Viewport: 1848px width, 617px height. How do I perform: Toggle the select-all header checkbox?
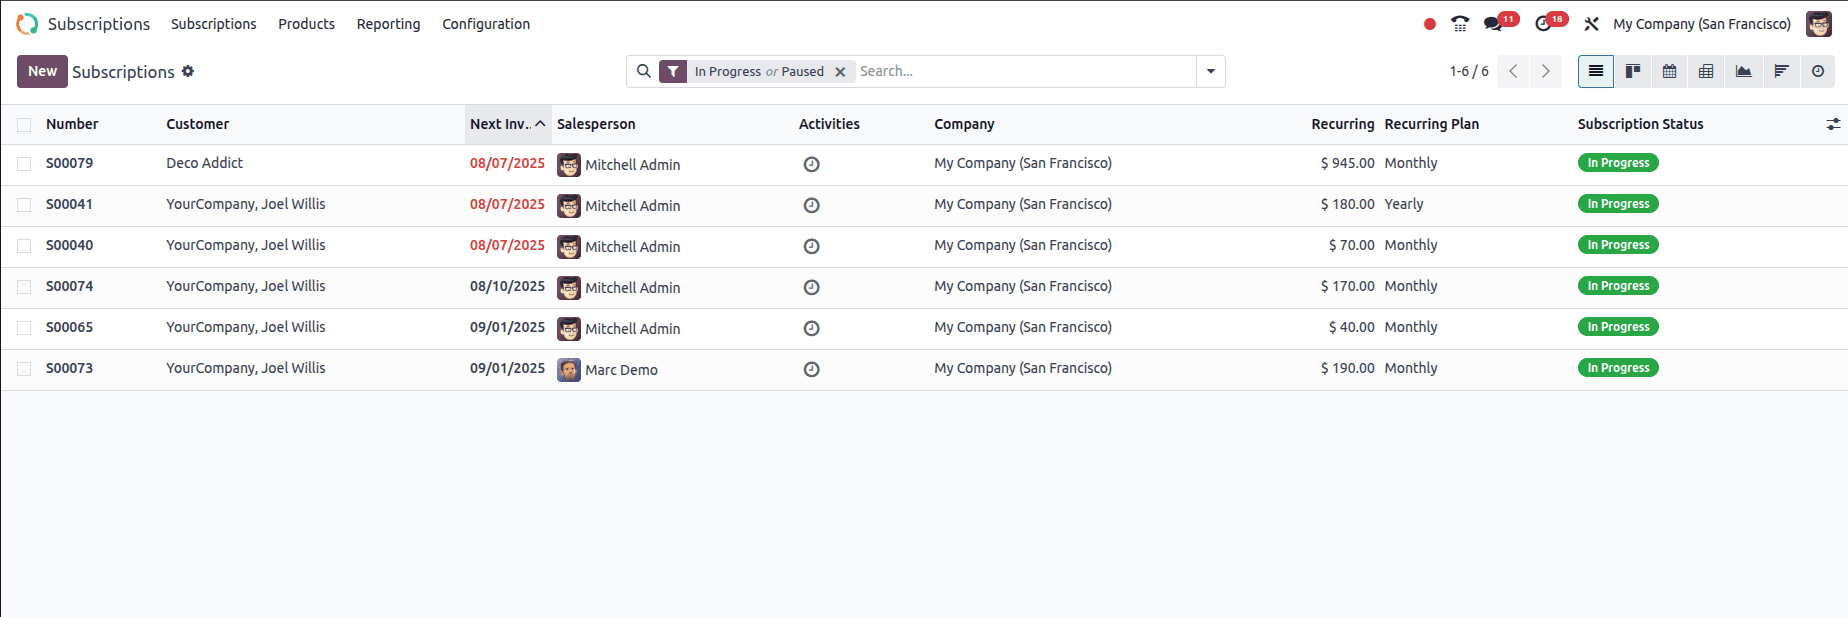[x=24, y=125]
